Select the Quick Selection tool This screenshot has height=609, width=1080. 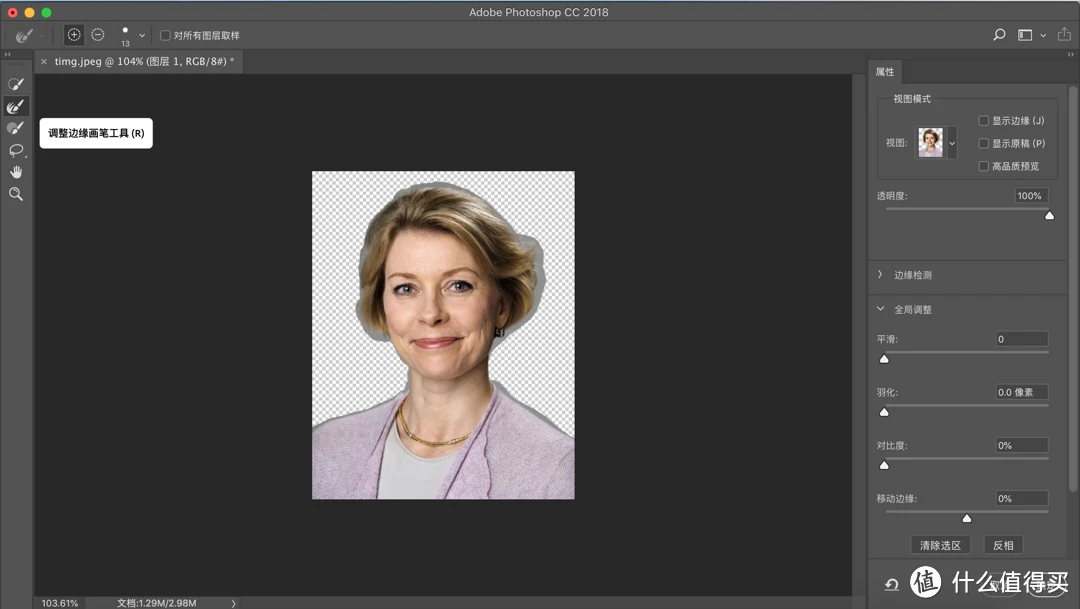pos(15,84)
